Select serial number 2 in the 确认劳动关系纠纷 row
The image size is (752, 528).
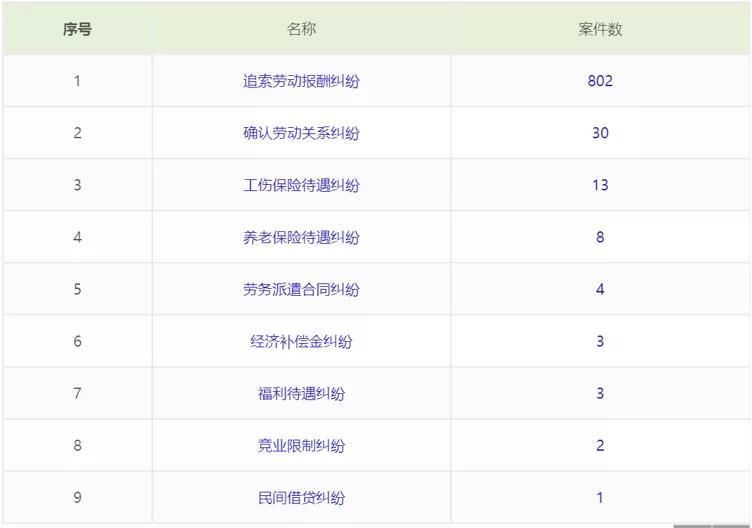77,133
